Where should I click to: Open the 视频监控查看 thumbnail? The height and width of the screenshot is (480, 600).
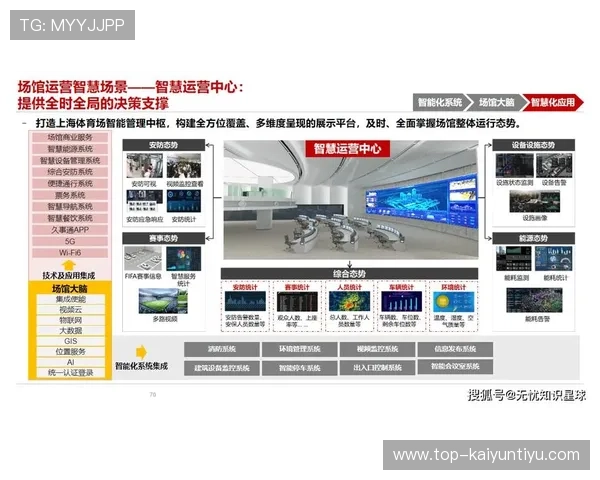[184, 166]
